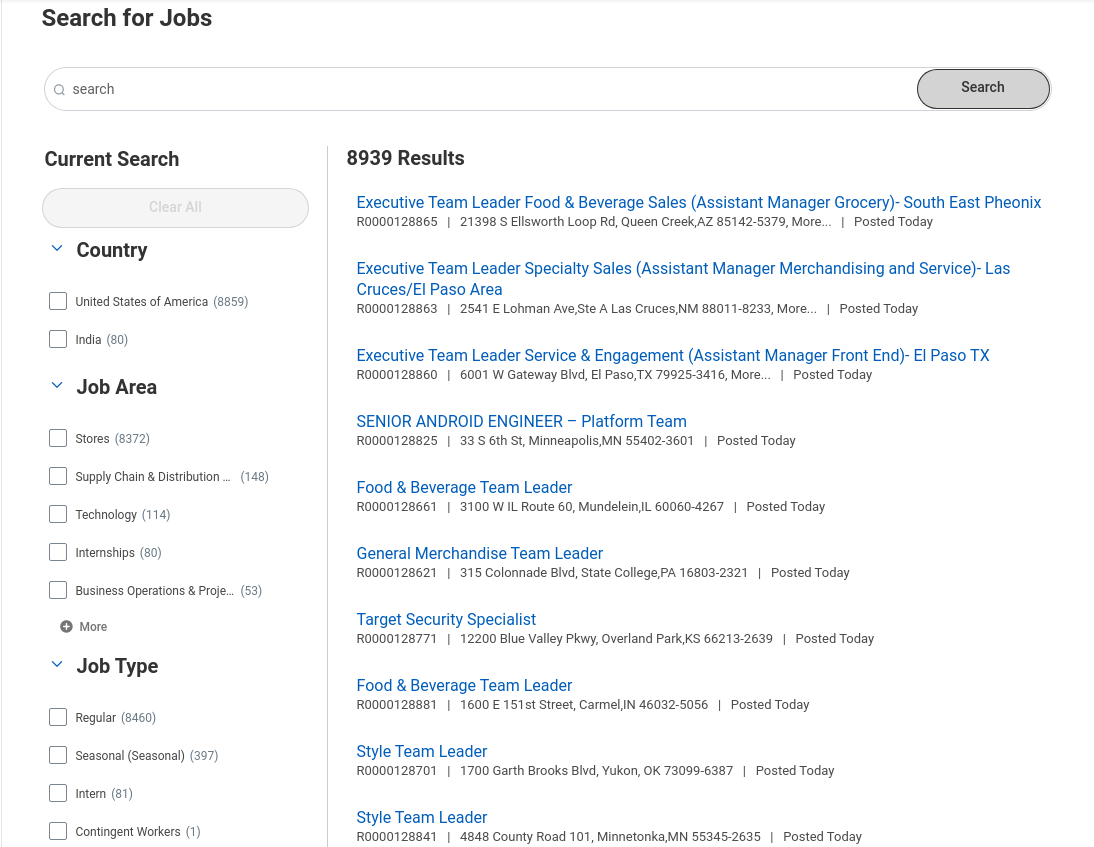Check the Regular job type filter
This screenshot has width=1094, height=847.
pos(57,717)
